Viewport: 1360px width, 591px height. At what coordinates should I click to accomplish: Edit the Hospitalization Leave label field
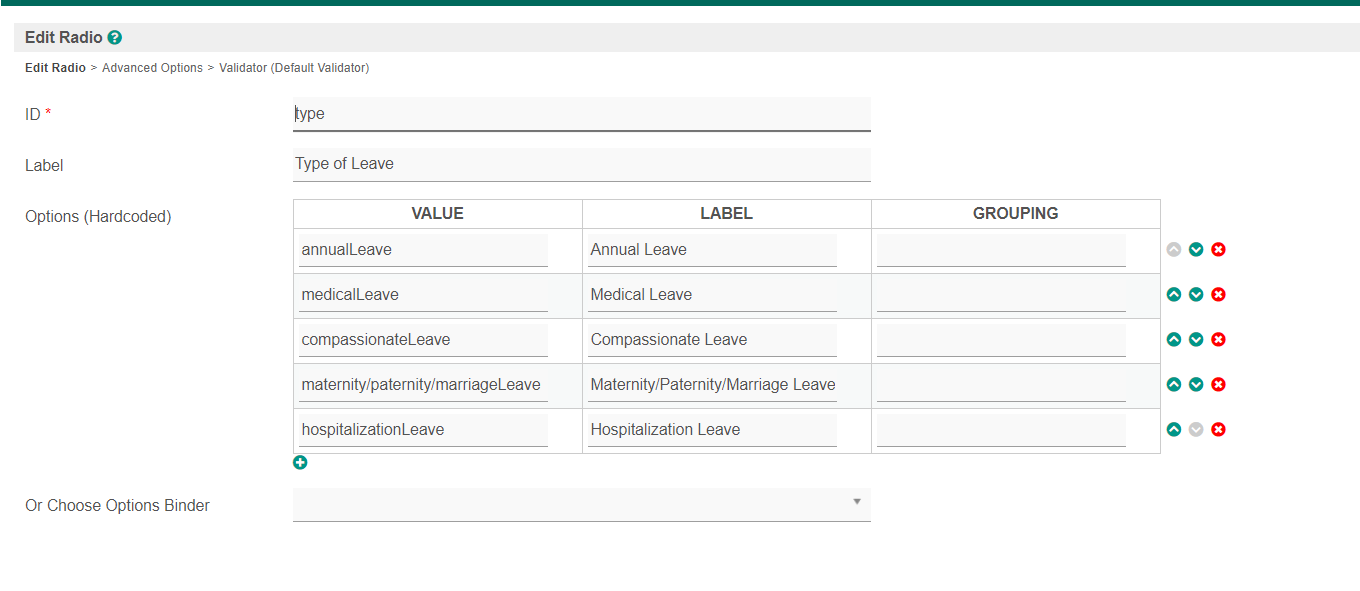tap(712, 430)
